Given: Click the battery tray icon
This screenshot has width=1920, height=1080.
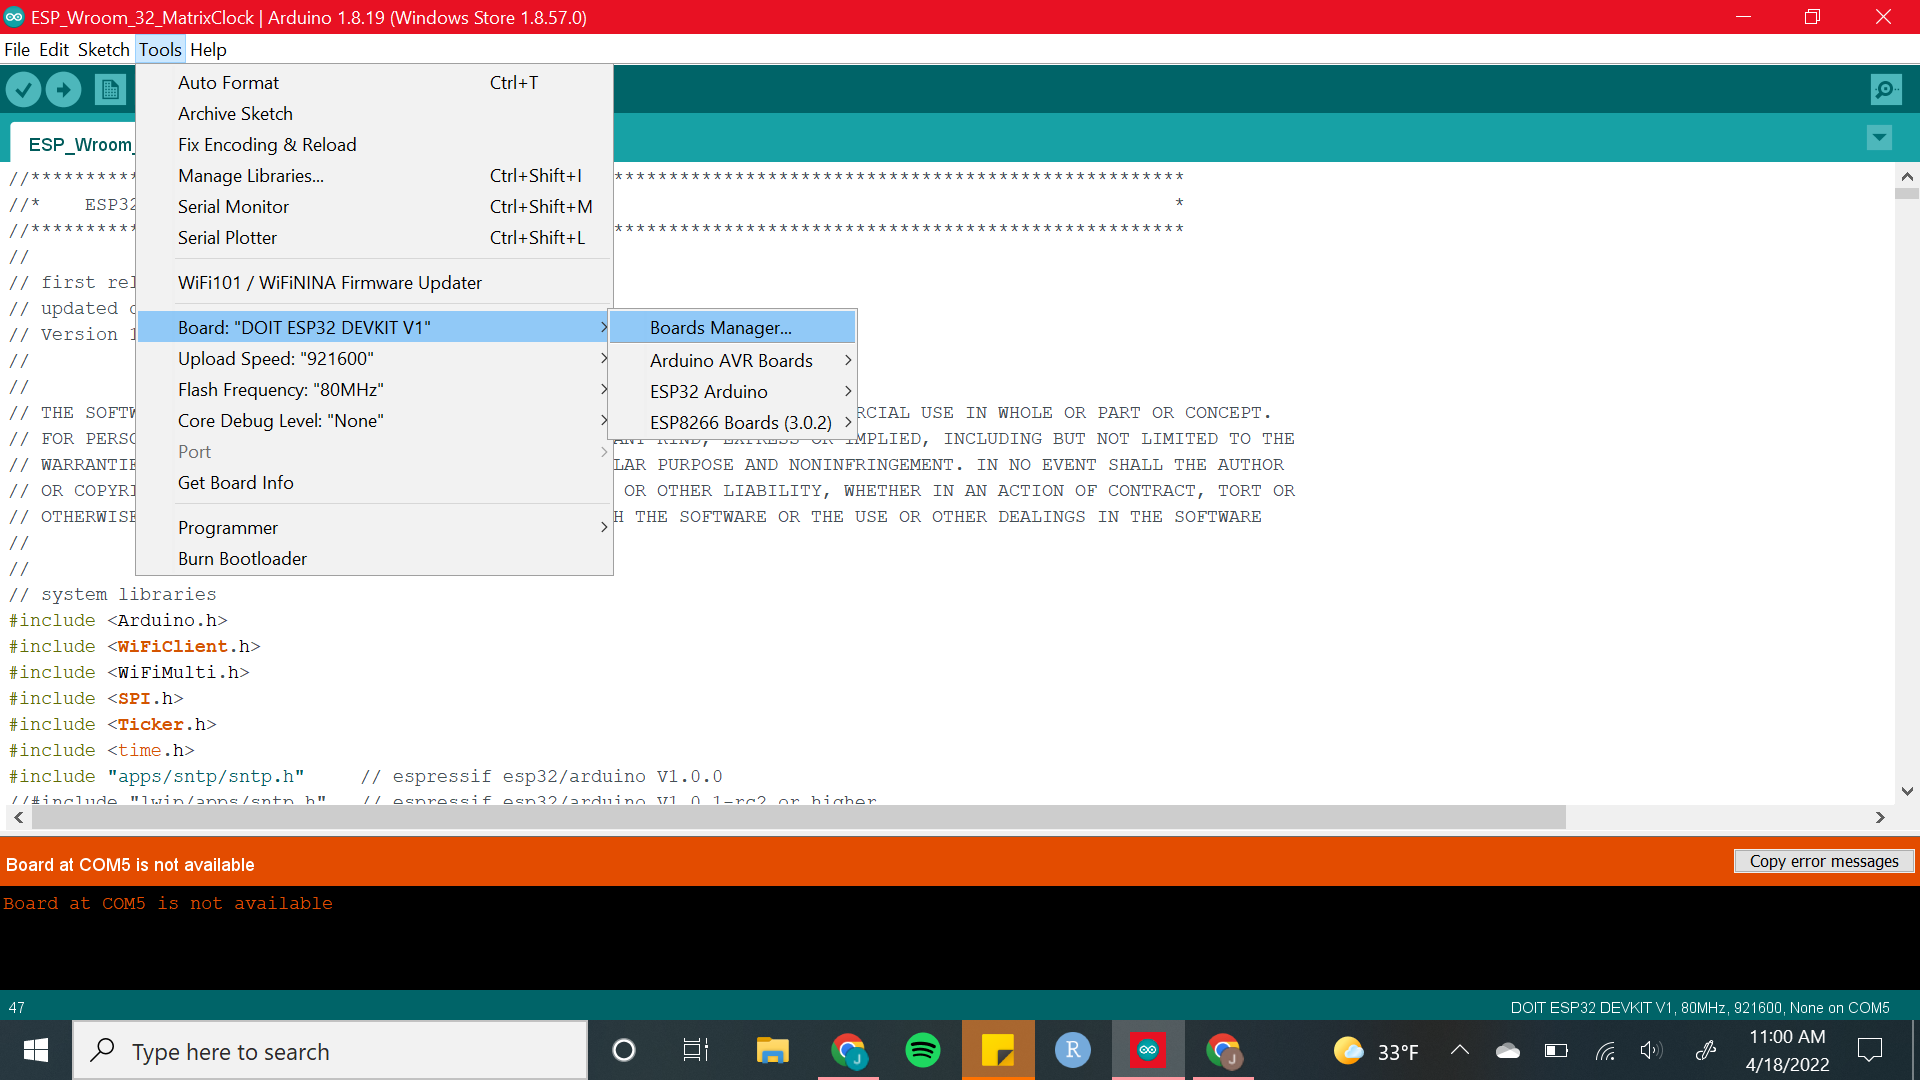Looking at the screenshot, I should click(x=1556, y=1050).
